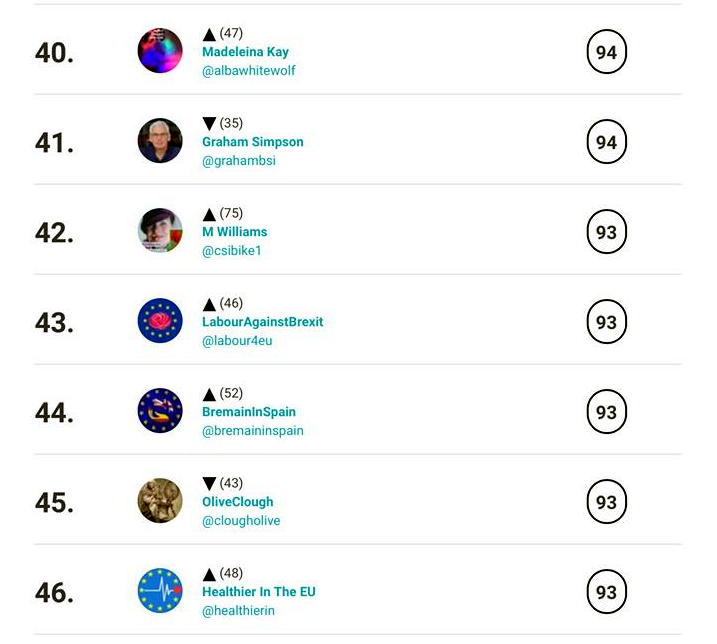Viewport: 717px width, 644px height.
Task: Open the M Williams avatar image
Action: pos(160,231)
